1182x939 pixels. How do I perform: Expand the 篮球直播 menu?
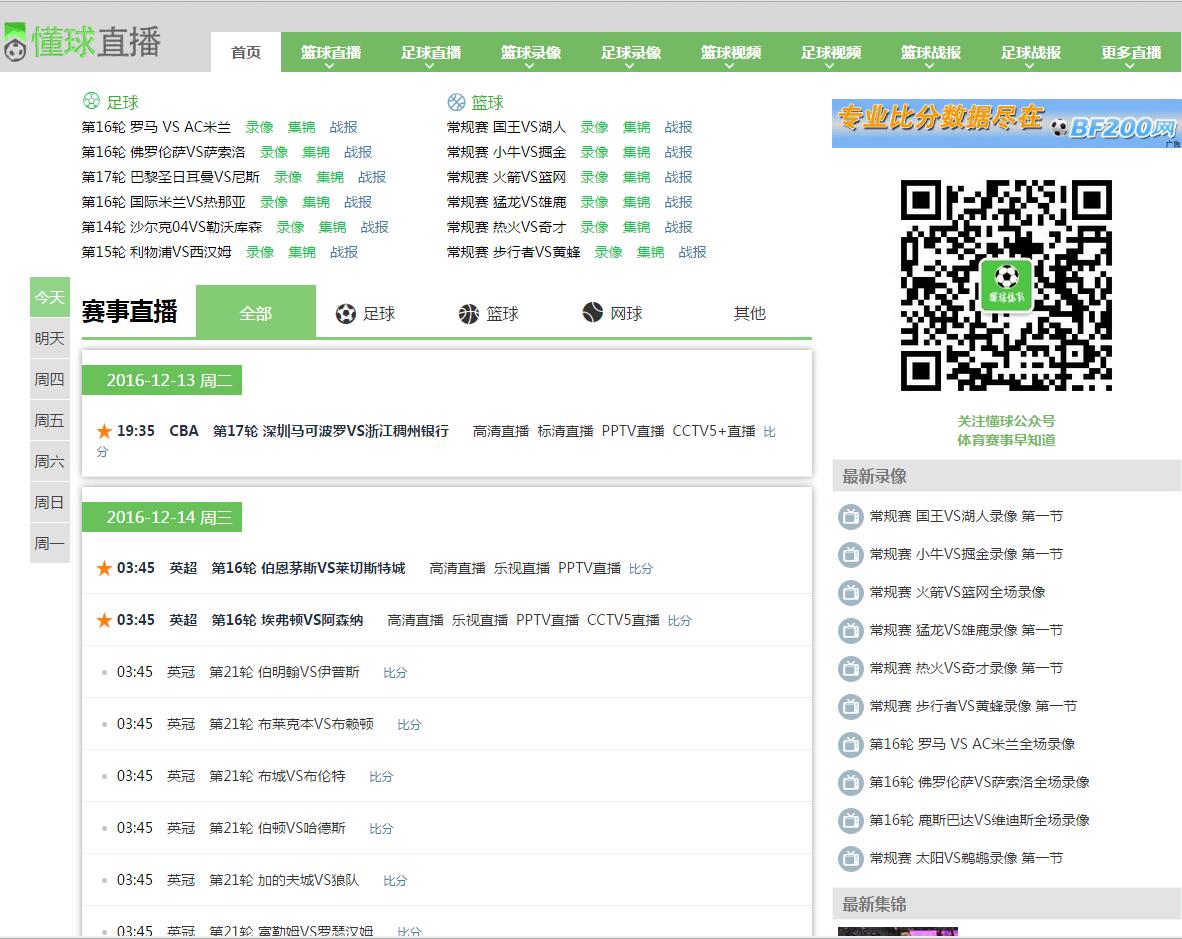(331, 53)
